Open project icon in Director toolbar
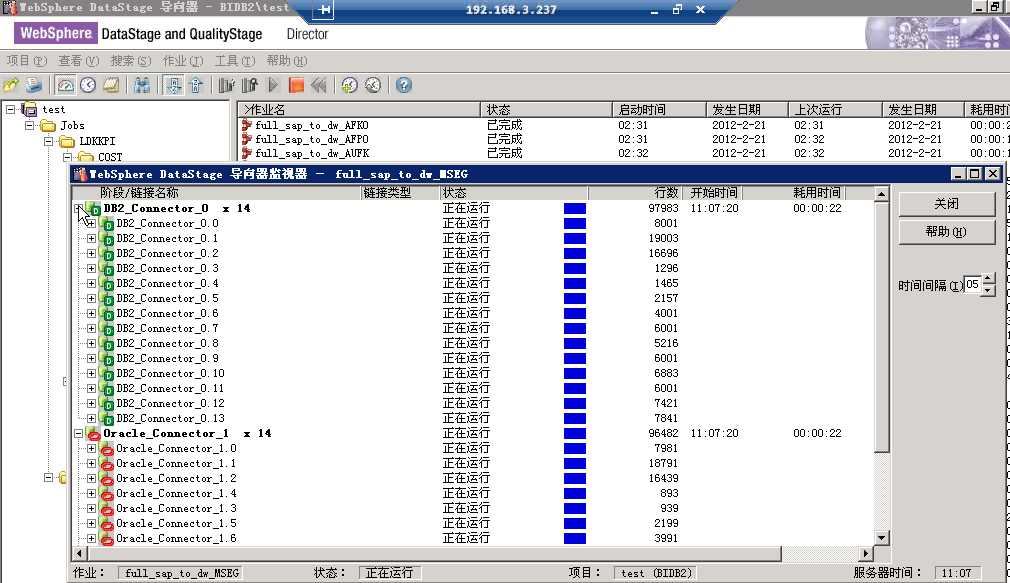 pos(12,85)
